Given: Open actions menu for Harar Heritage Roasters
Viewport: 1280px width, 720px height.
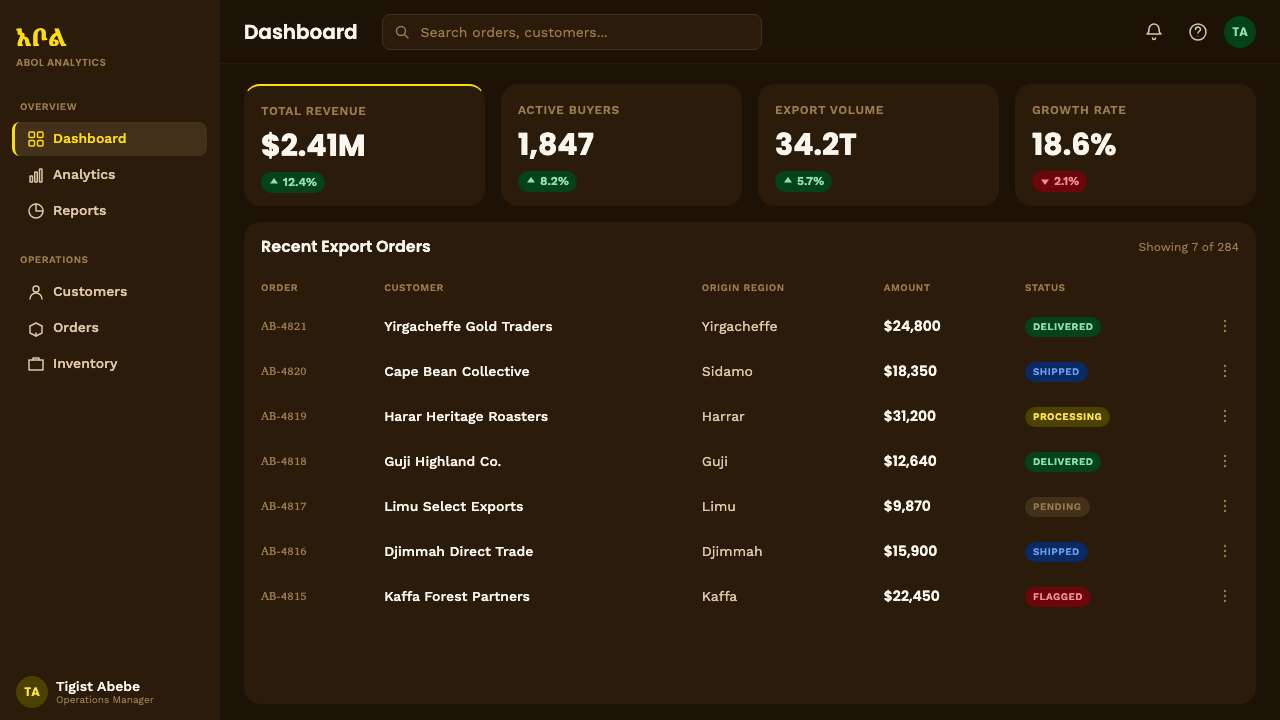Looking at the screenshot, I should [x=1225, y=416].
